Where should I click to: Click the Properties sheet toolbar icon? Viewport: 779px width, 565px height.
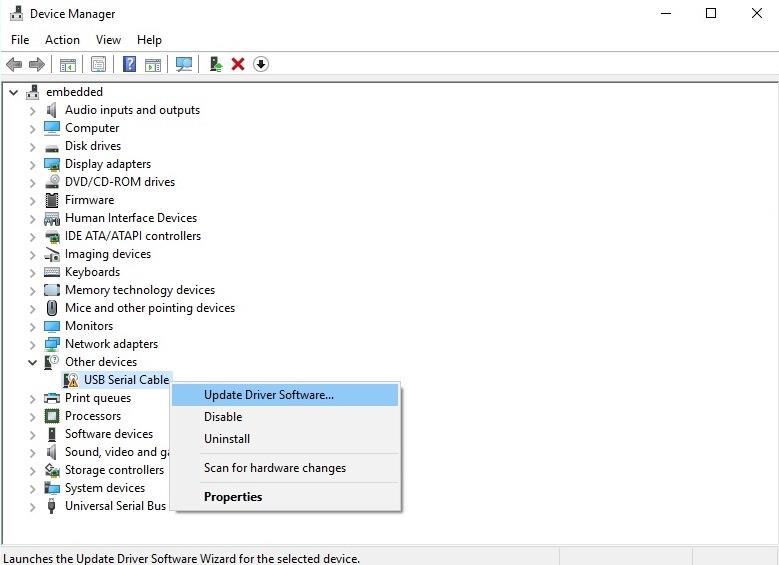click(x=98, y=64)
